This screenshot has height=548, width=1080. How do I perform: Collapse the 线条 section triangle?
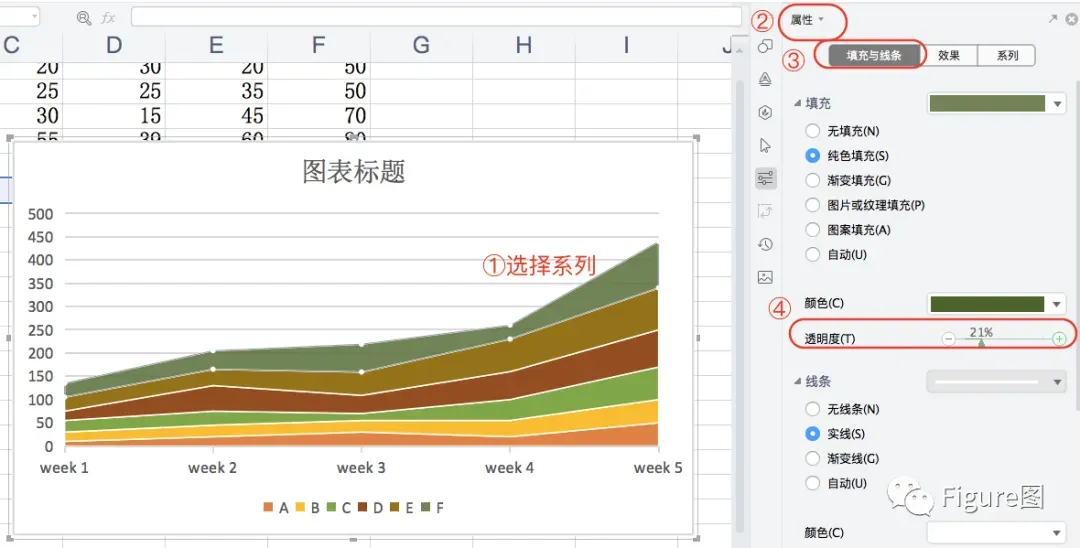point(798,381)
